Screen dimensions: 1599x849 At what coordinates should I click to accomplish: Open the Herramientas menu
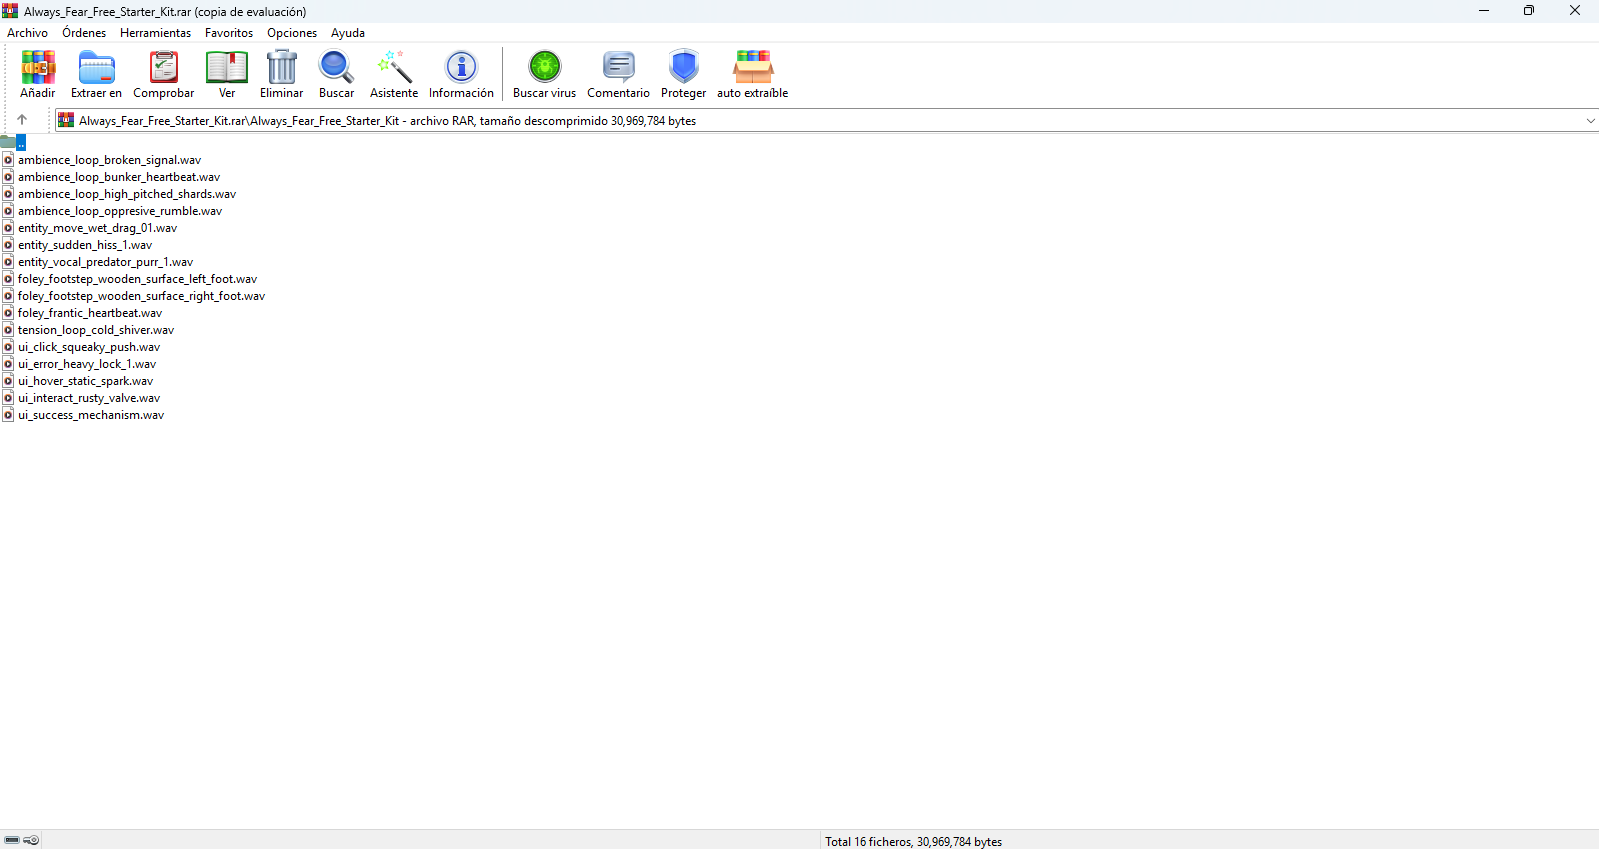[155, 33]
